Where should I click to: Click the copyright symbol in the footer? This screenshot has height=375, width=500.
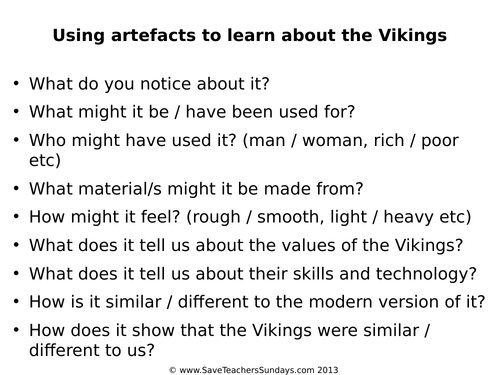pyautogui.click(x=173, y=370)
